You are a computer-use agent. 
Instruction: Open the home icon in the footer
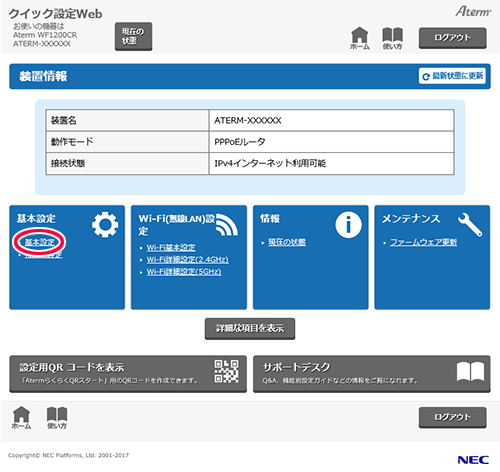(21, 418)
